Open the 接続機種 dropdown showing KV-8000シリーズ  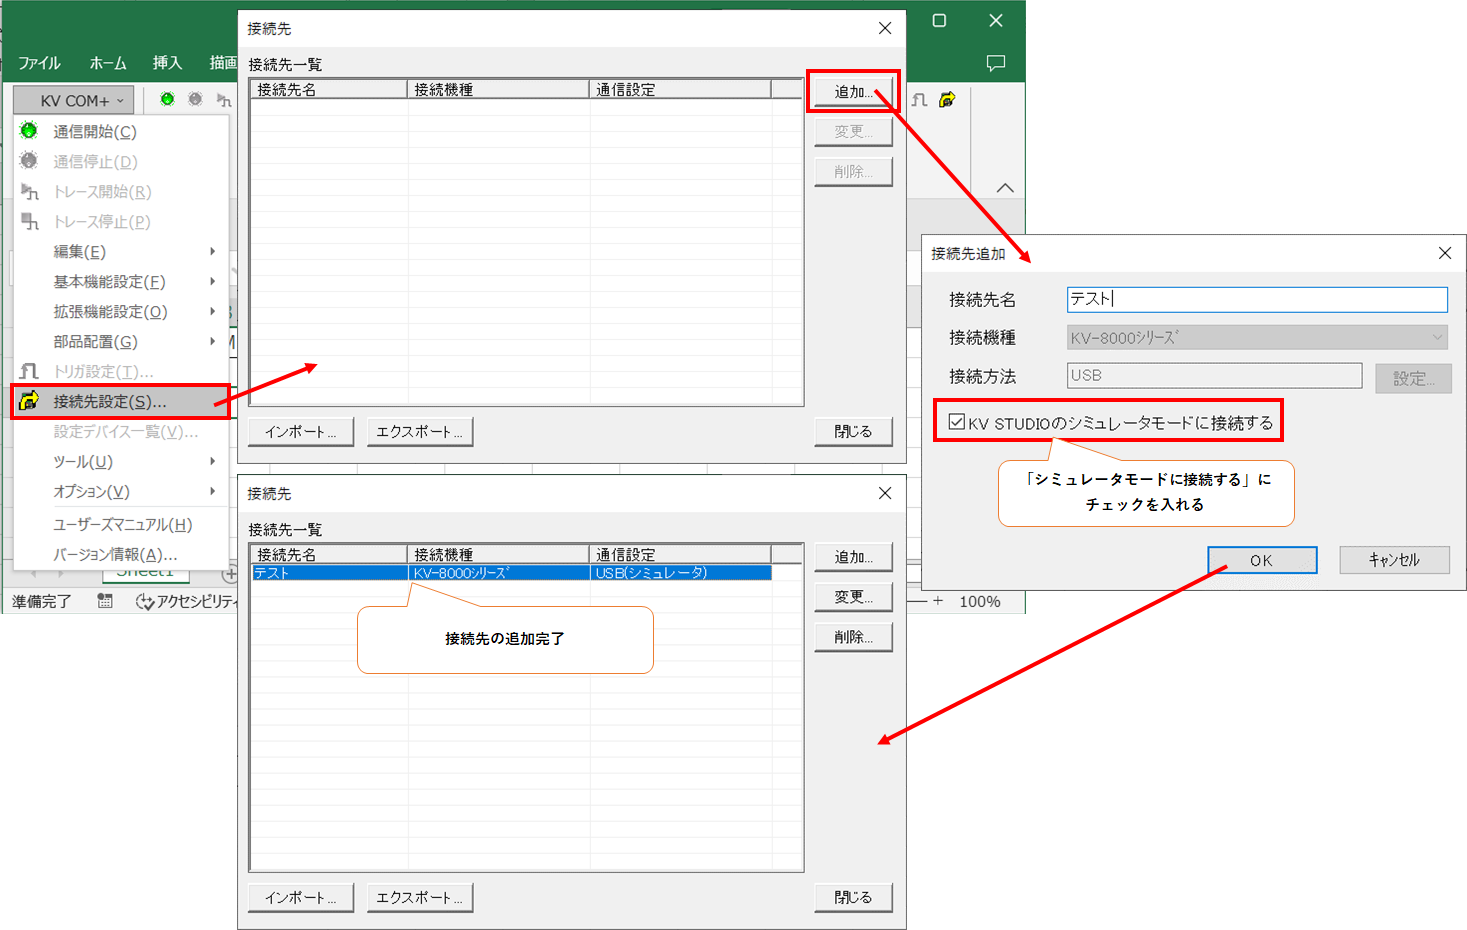click(1437, 337)
